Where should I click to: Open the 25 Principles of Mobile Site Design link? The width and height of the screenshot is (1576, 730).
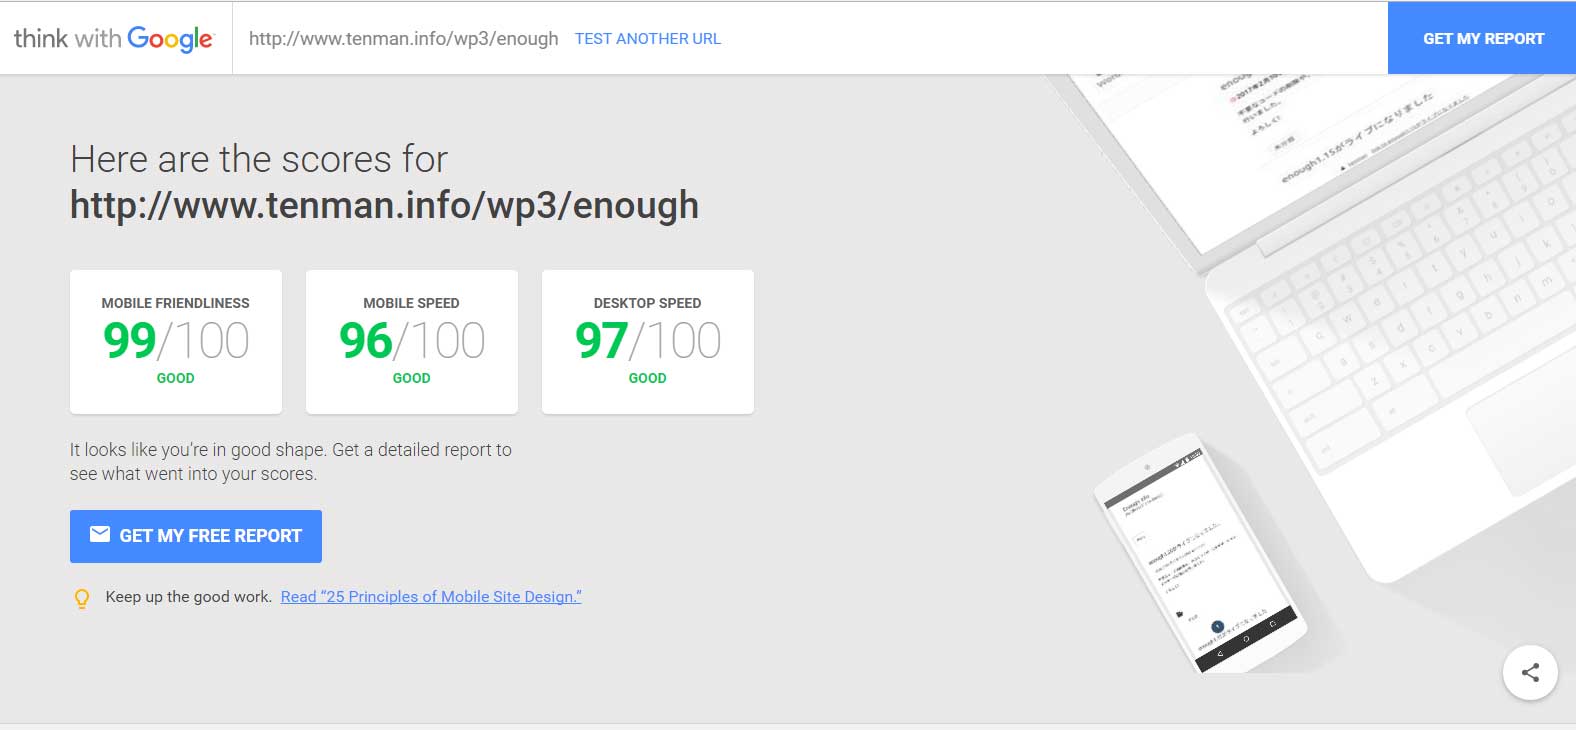431,597
